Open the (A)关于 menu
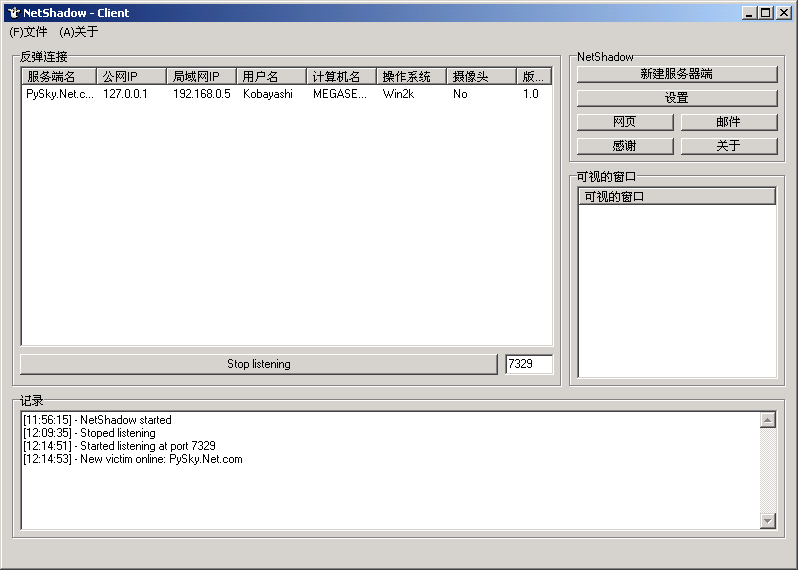 78,32
